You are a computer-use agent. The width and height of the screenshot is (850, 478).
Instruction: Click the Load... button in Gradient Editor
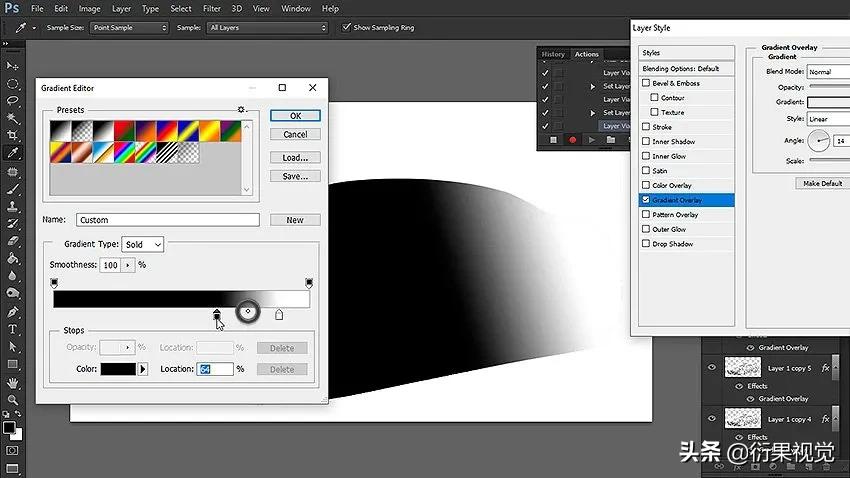[x=295, y=157]
